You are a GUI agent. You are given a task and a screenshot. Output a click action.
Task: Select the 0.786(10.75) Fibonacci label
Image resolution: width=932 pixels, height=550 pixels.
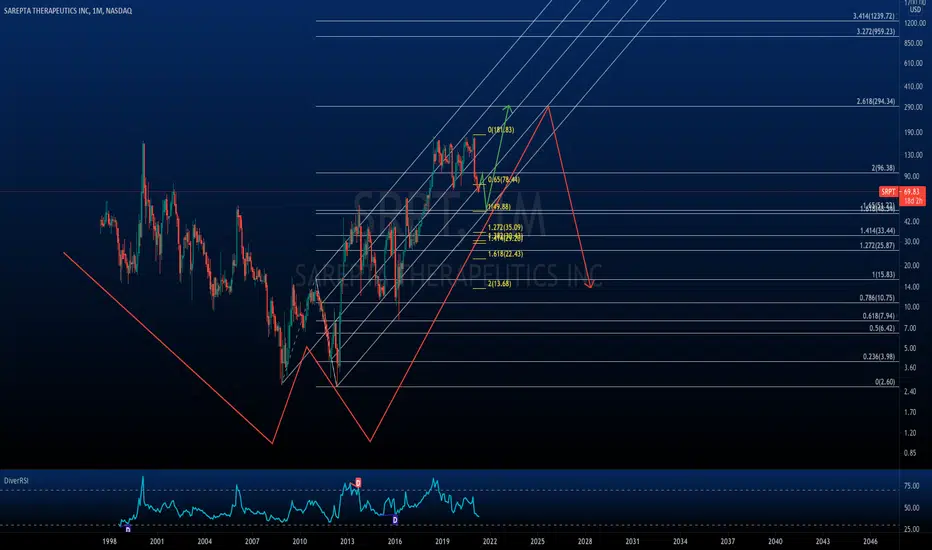pos(877,298)
